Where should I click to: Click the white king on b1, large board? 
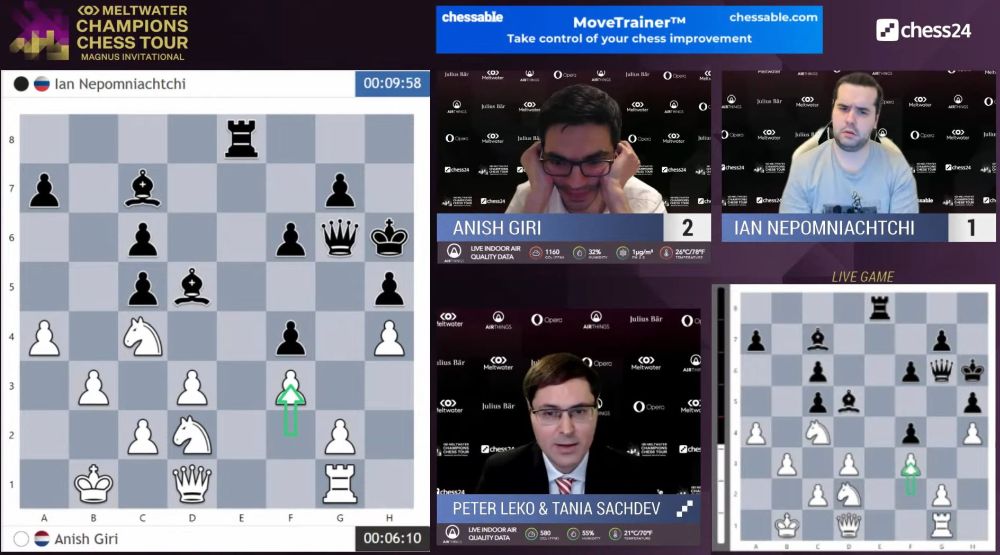94,485
